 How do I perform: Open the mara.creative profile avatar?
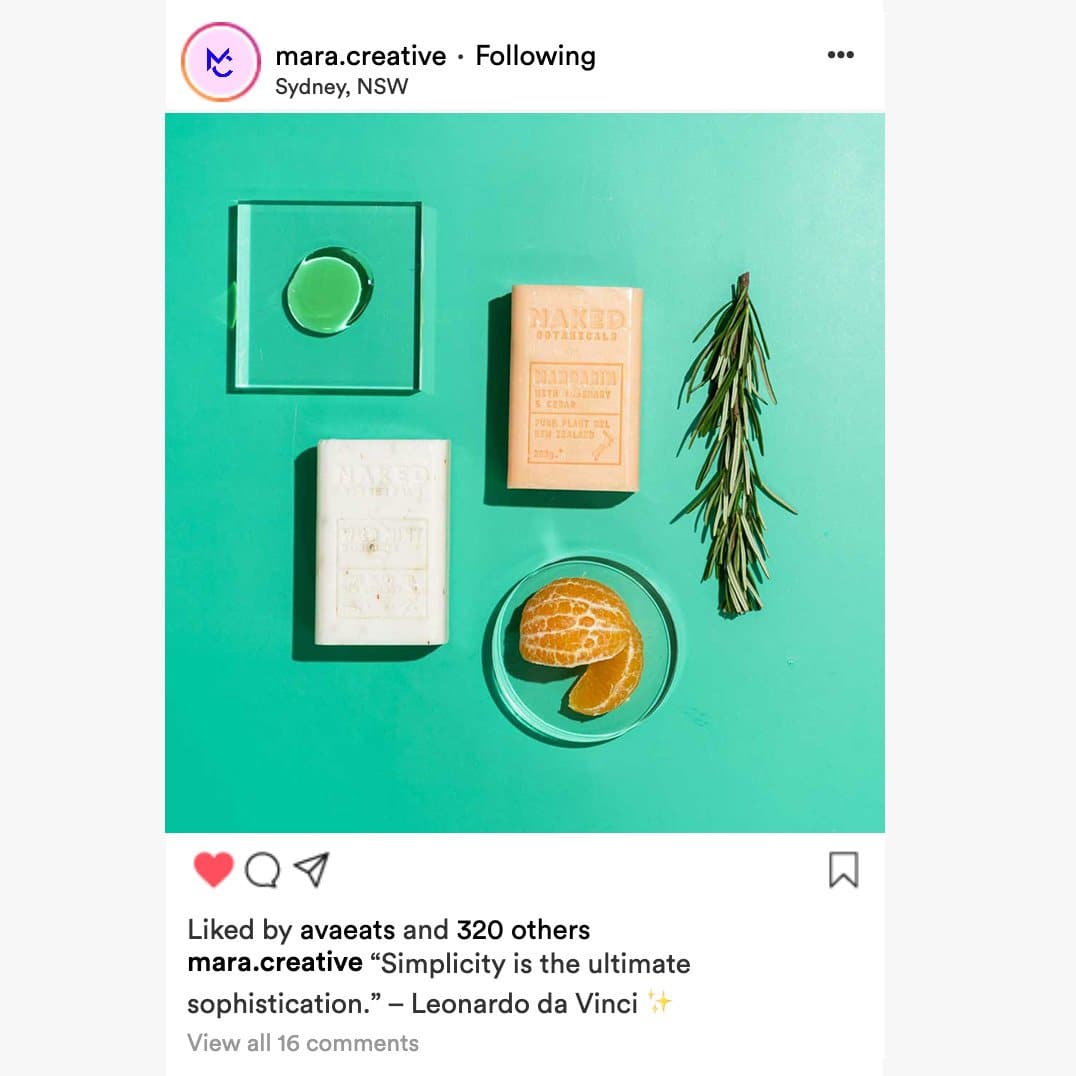pos(220,62)
